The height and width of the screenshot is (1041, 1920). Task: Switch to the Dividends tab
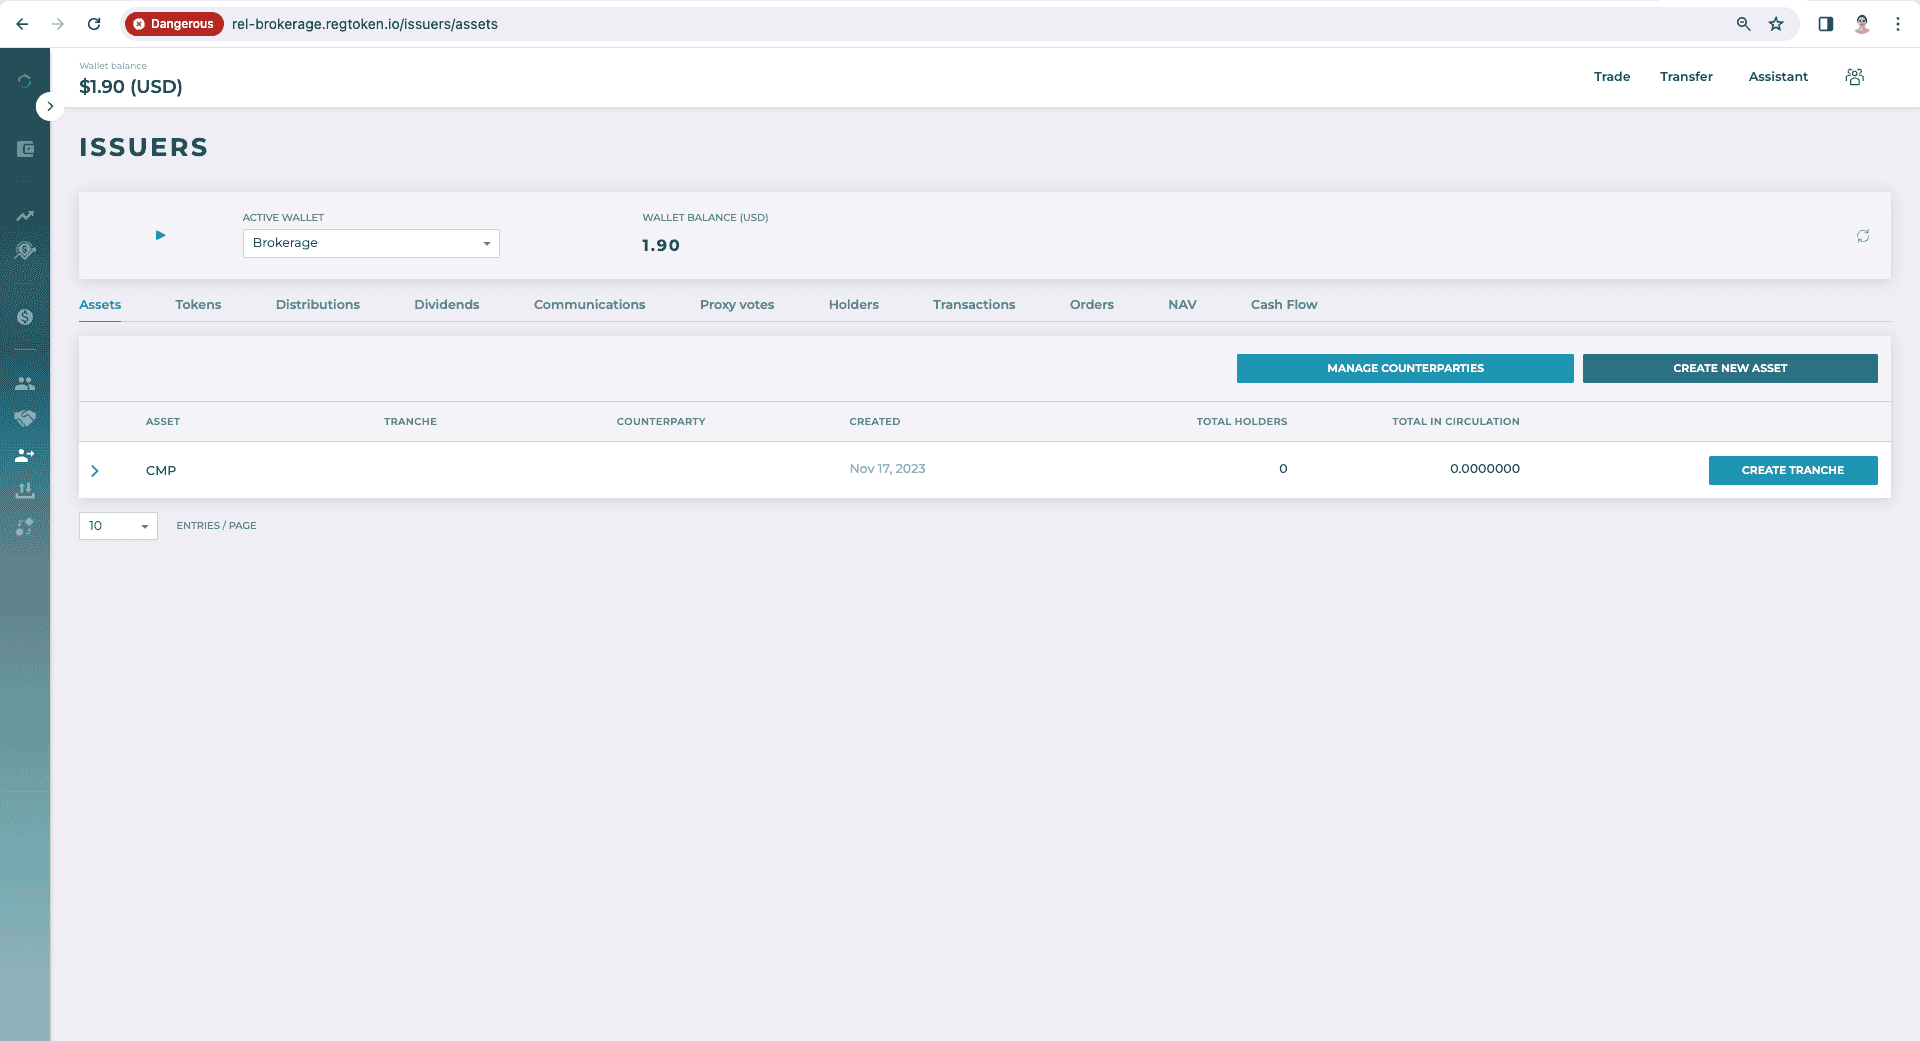(x=447, y=305)
